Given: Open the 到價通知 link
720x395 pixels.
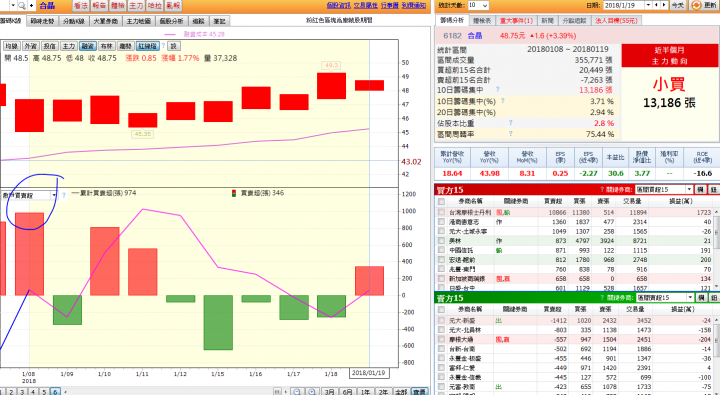Looking at the screenshot, I should tap(414, 5).
